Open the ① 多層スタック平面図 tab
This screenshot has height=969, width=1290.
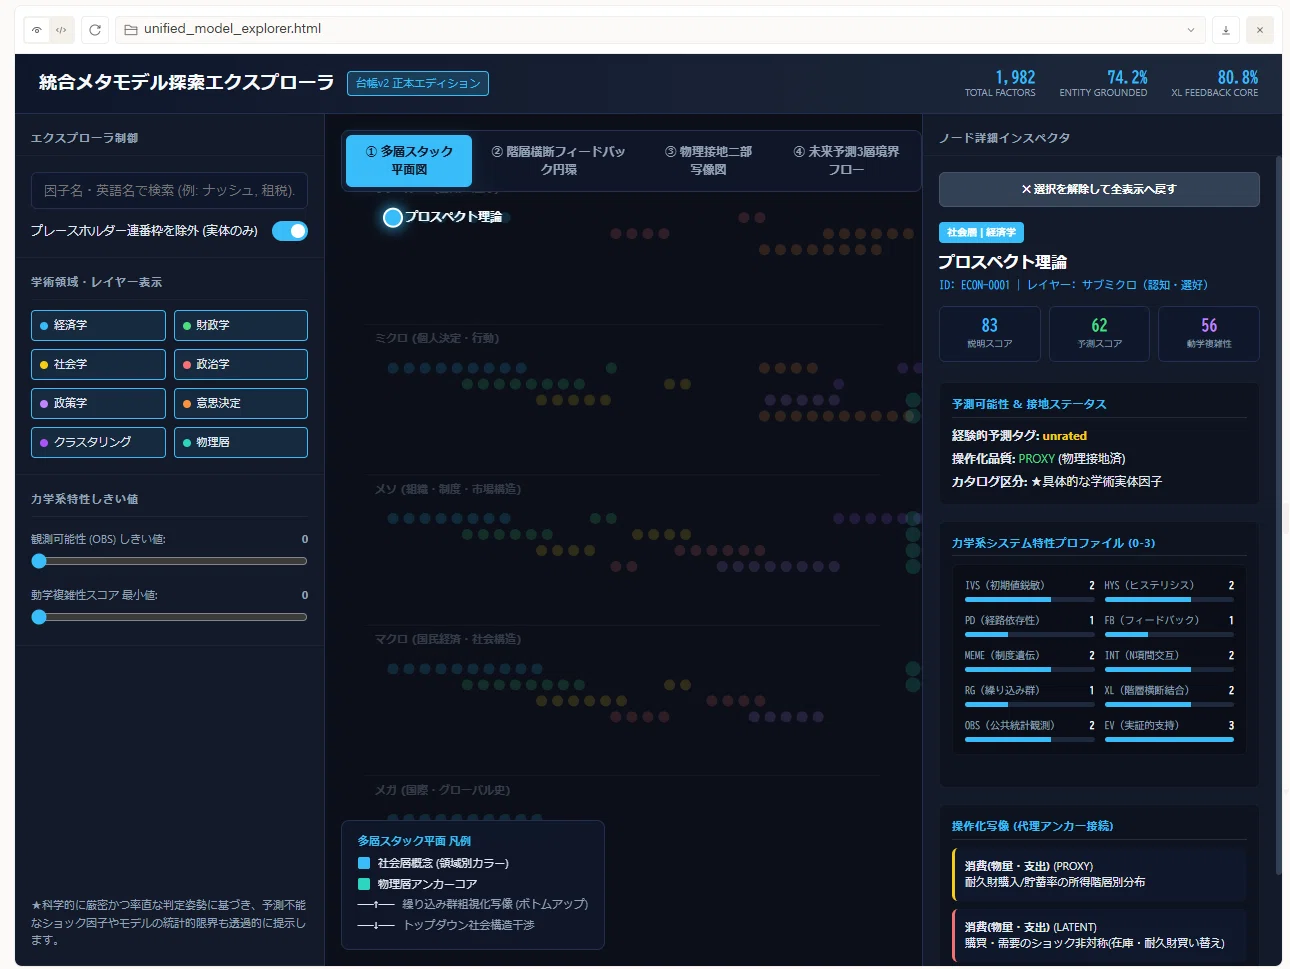[x=409, y=161]
